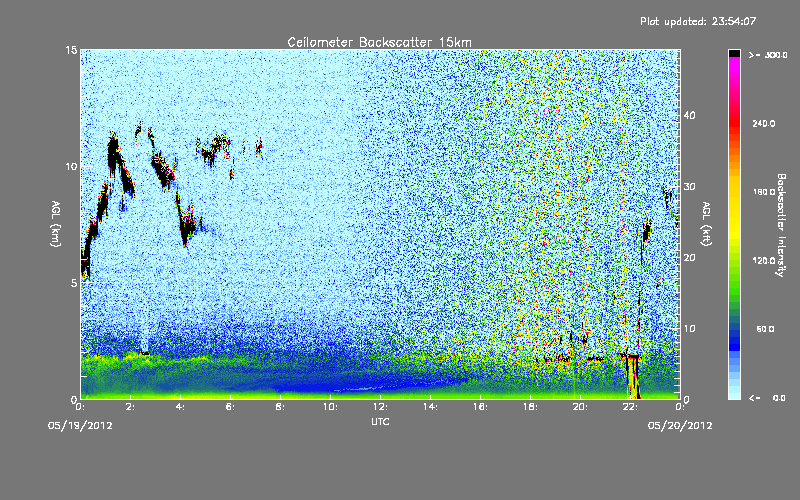Click the colorbar value 240.0
Image resolution: width=800 pixels, height=500 pixels.
coord(764,123)
